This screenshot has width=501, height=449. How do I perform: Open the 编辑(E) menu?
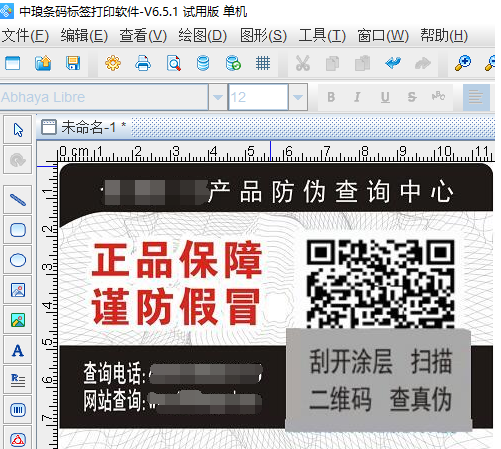tap(84, 35)
